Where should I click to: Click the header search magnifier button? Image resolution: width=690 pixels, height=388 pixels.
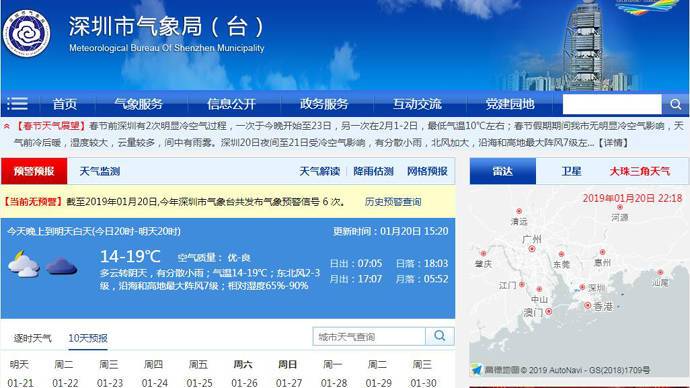point(675,104)
